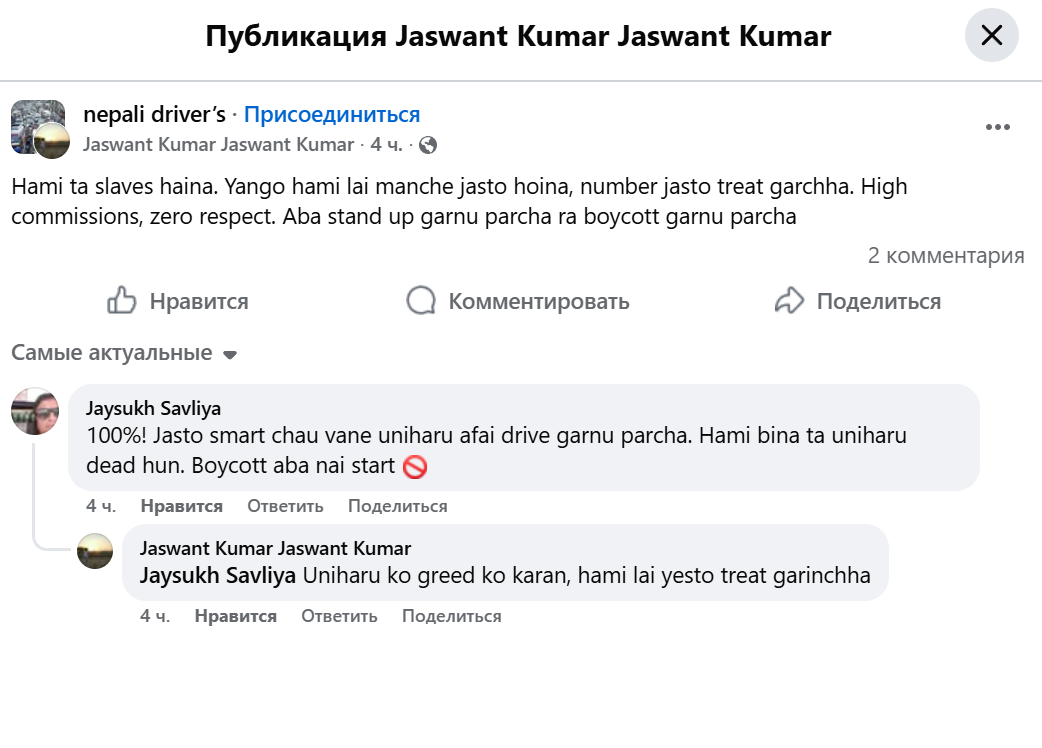
Task: Like Jaysukh Savliya's comment
Action: pos(181,506)
